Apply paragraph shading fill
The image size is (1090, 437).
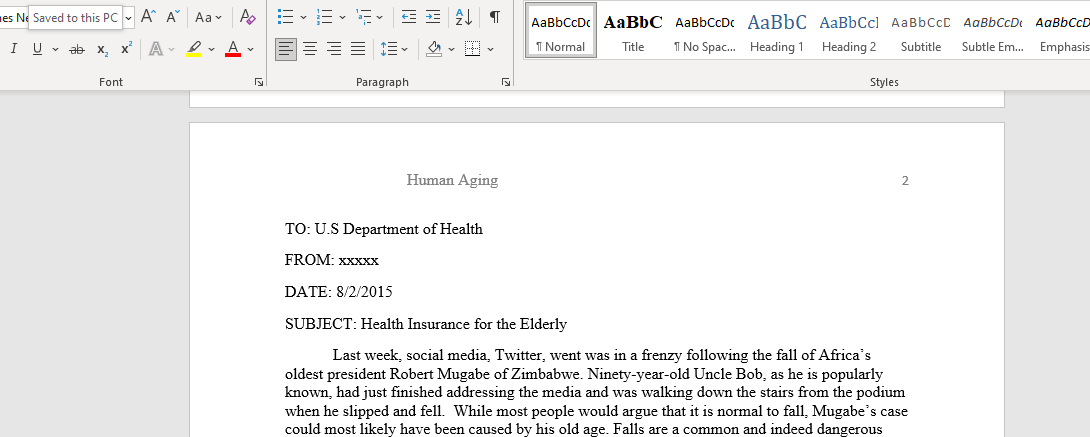click(x=434, y=49)
